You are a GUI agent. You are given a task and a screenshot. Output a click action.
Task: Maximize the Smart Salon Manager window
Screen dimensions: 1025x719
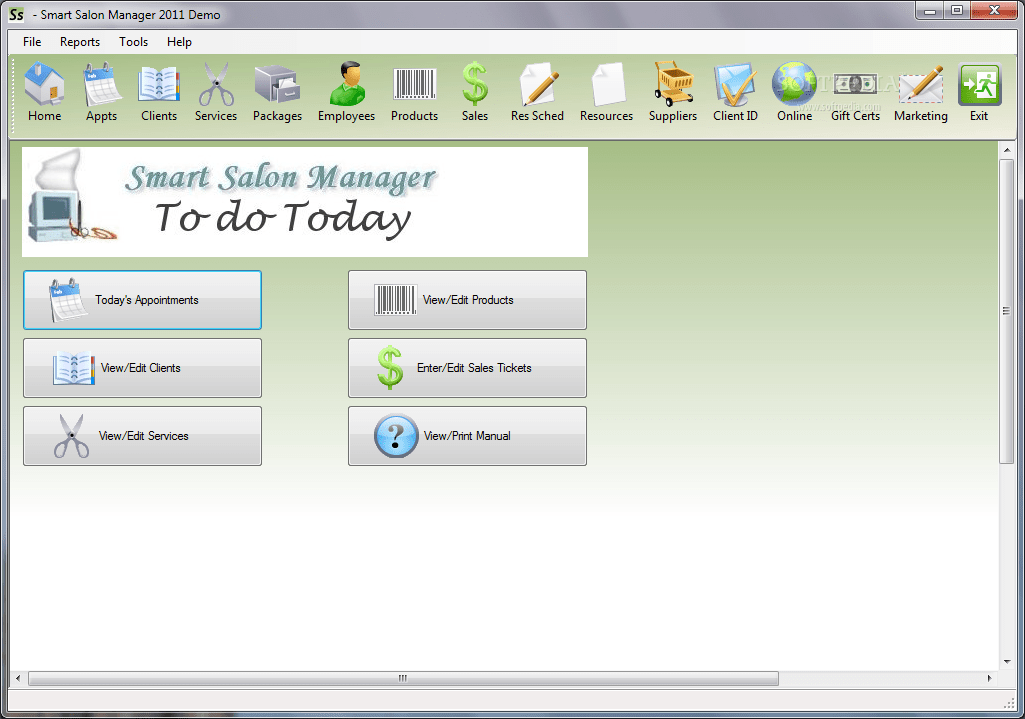point(957,11)
